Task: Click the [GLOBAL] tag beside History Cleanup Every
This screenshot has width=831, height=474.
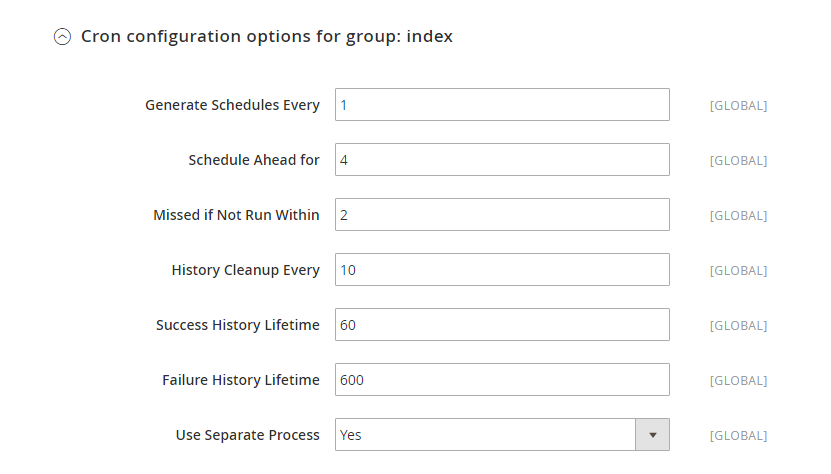Action: pos(738,270)
